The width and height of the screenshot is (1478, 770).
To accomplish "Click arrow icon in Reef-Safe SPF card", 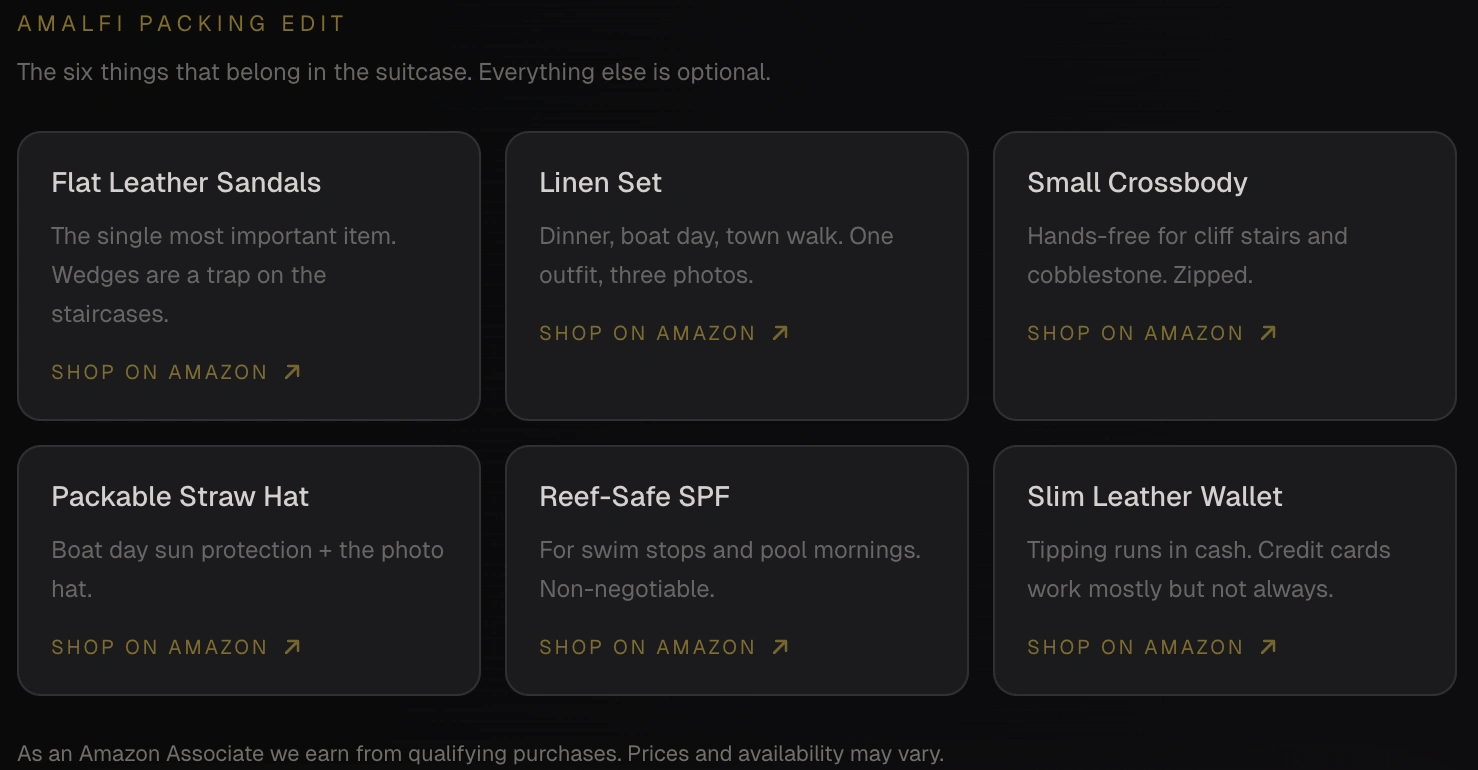I will 780,647.
